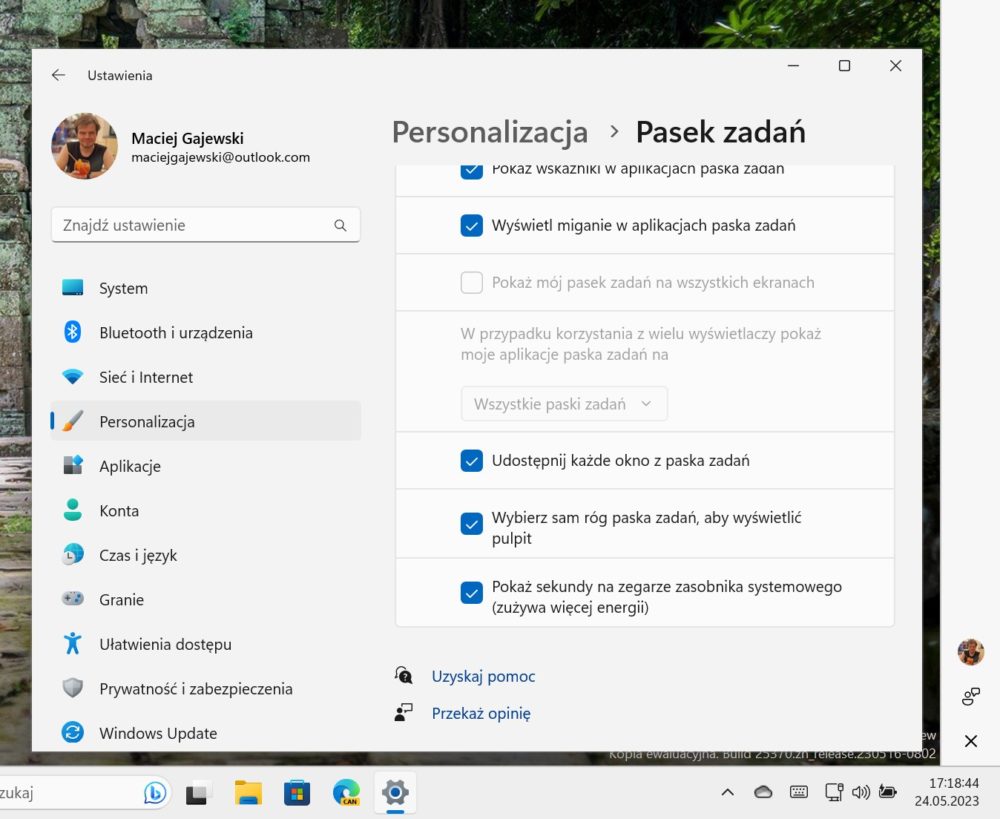The image size is (1000, 819).
Task: Click the Granie gamepad icon
Action: (73, 599)
